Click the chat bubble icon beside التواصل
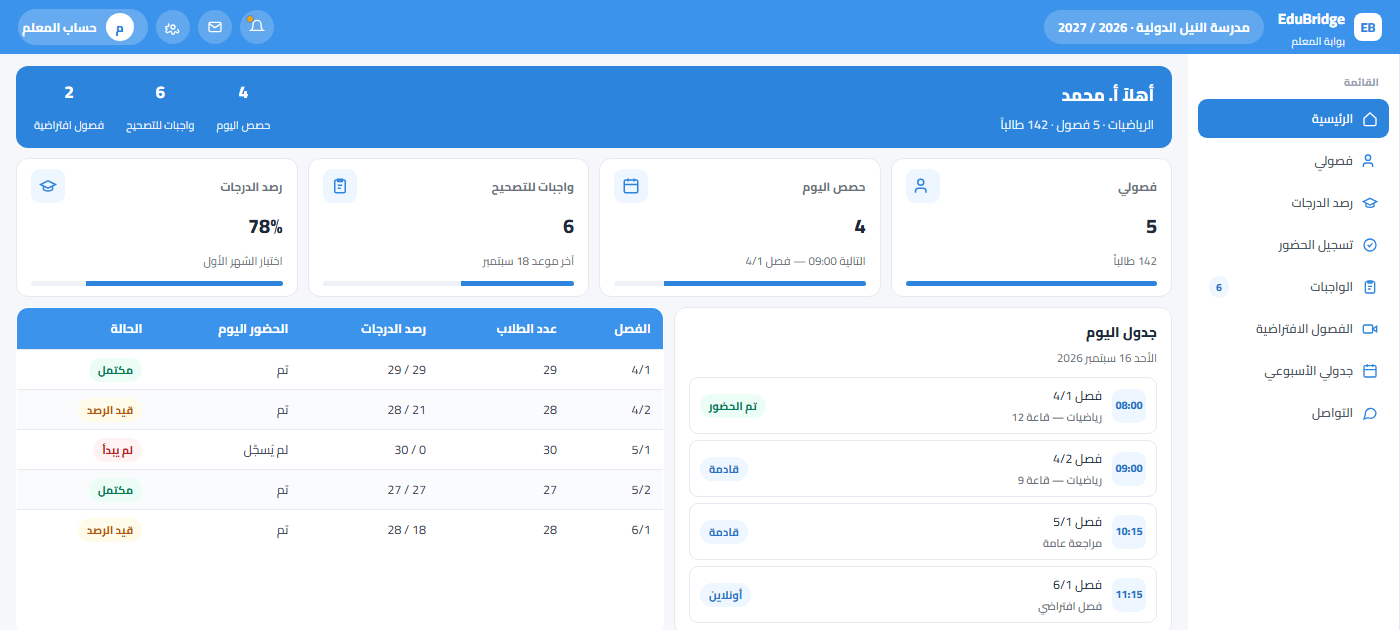This screenshot has width=1400, height=630. 1370,413
